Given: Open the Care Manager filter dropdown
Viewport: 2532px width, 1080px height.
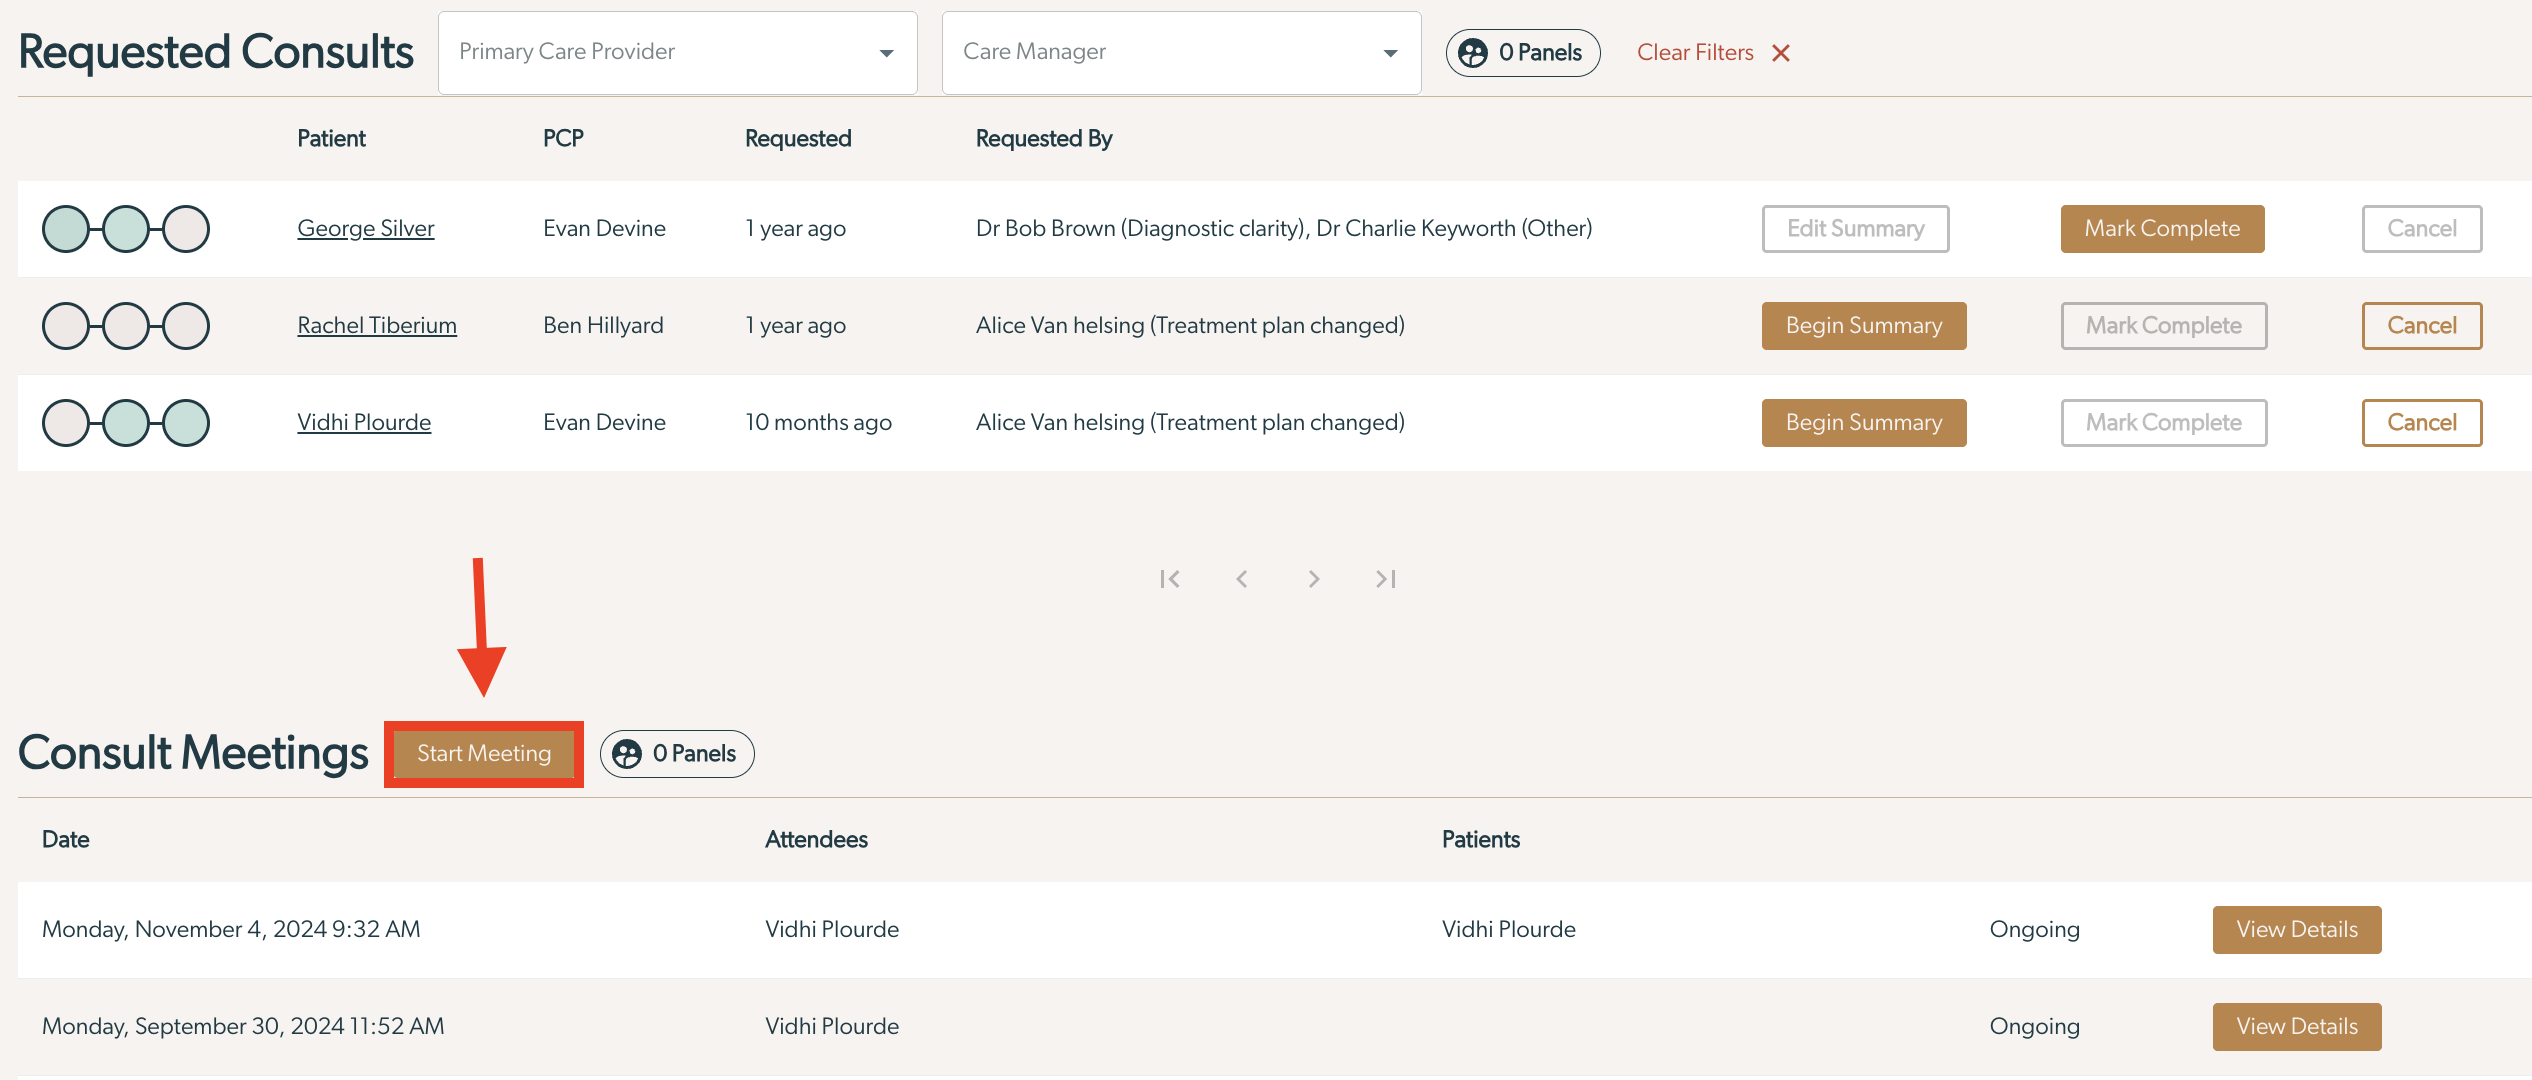Looking at the screenshot, I should click(1181, 53).
